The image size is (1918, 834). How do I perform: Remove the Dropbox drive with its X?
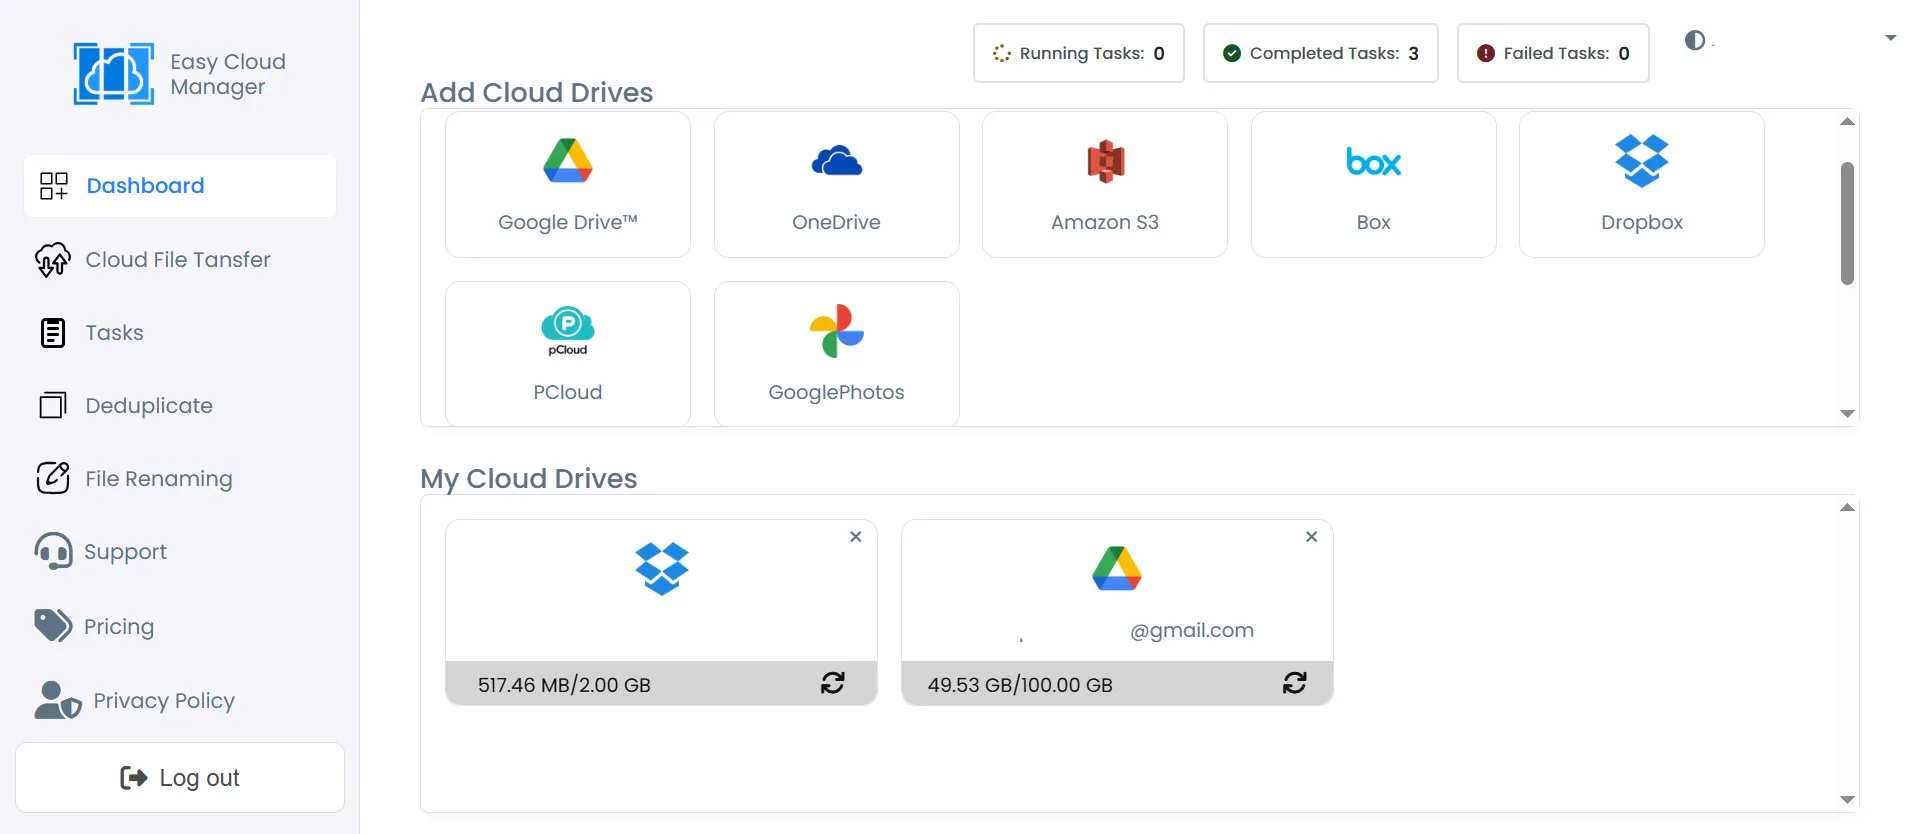856,537
